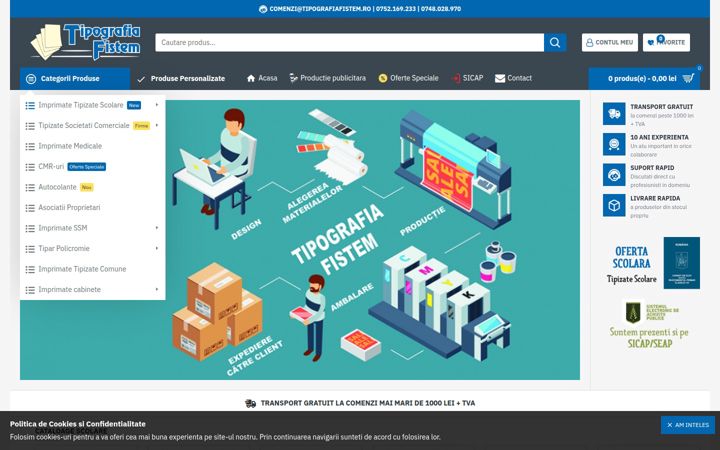
Task: Click the SICAP icon in navbar
Action: pyautogui.click(x=456, y=79)
